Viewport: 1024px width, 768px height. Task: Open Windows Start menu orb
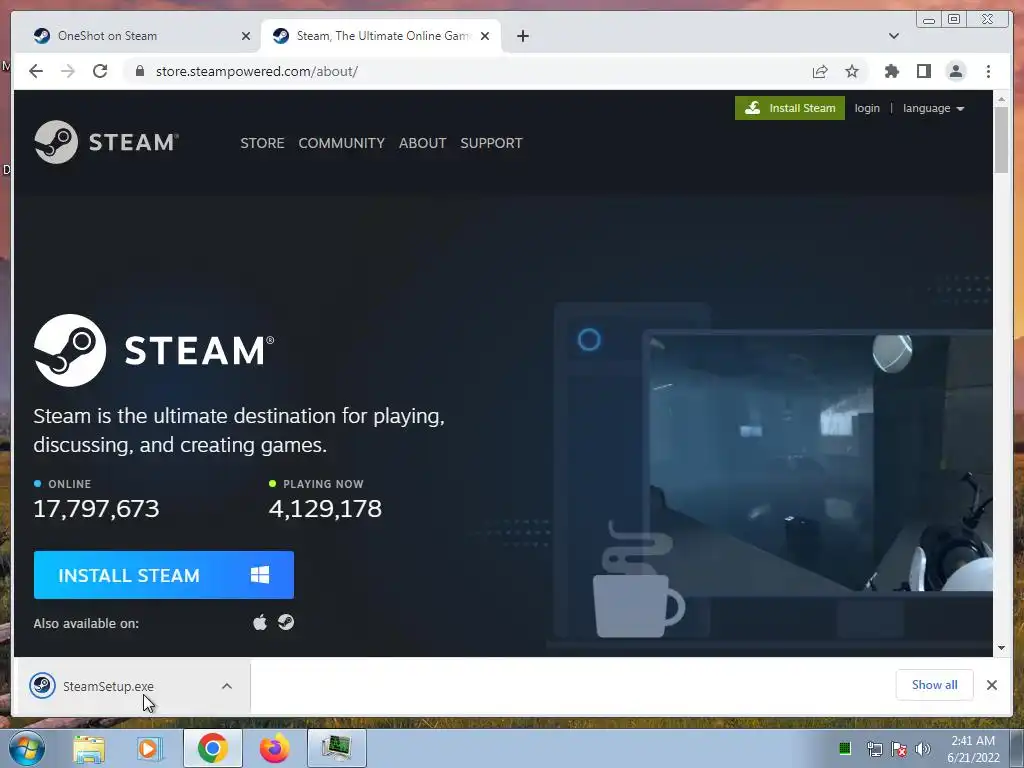coord(27,748)
